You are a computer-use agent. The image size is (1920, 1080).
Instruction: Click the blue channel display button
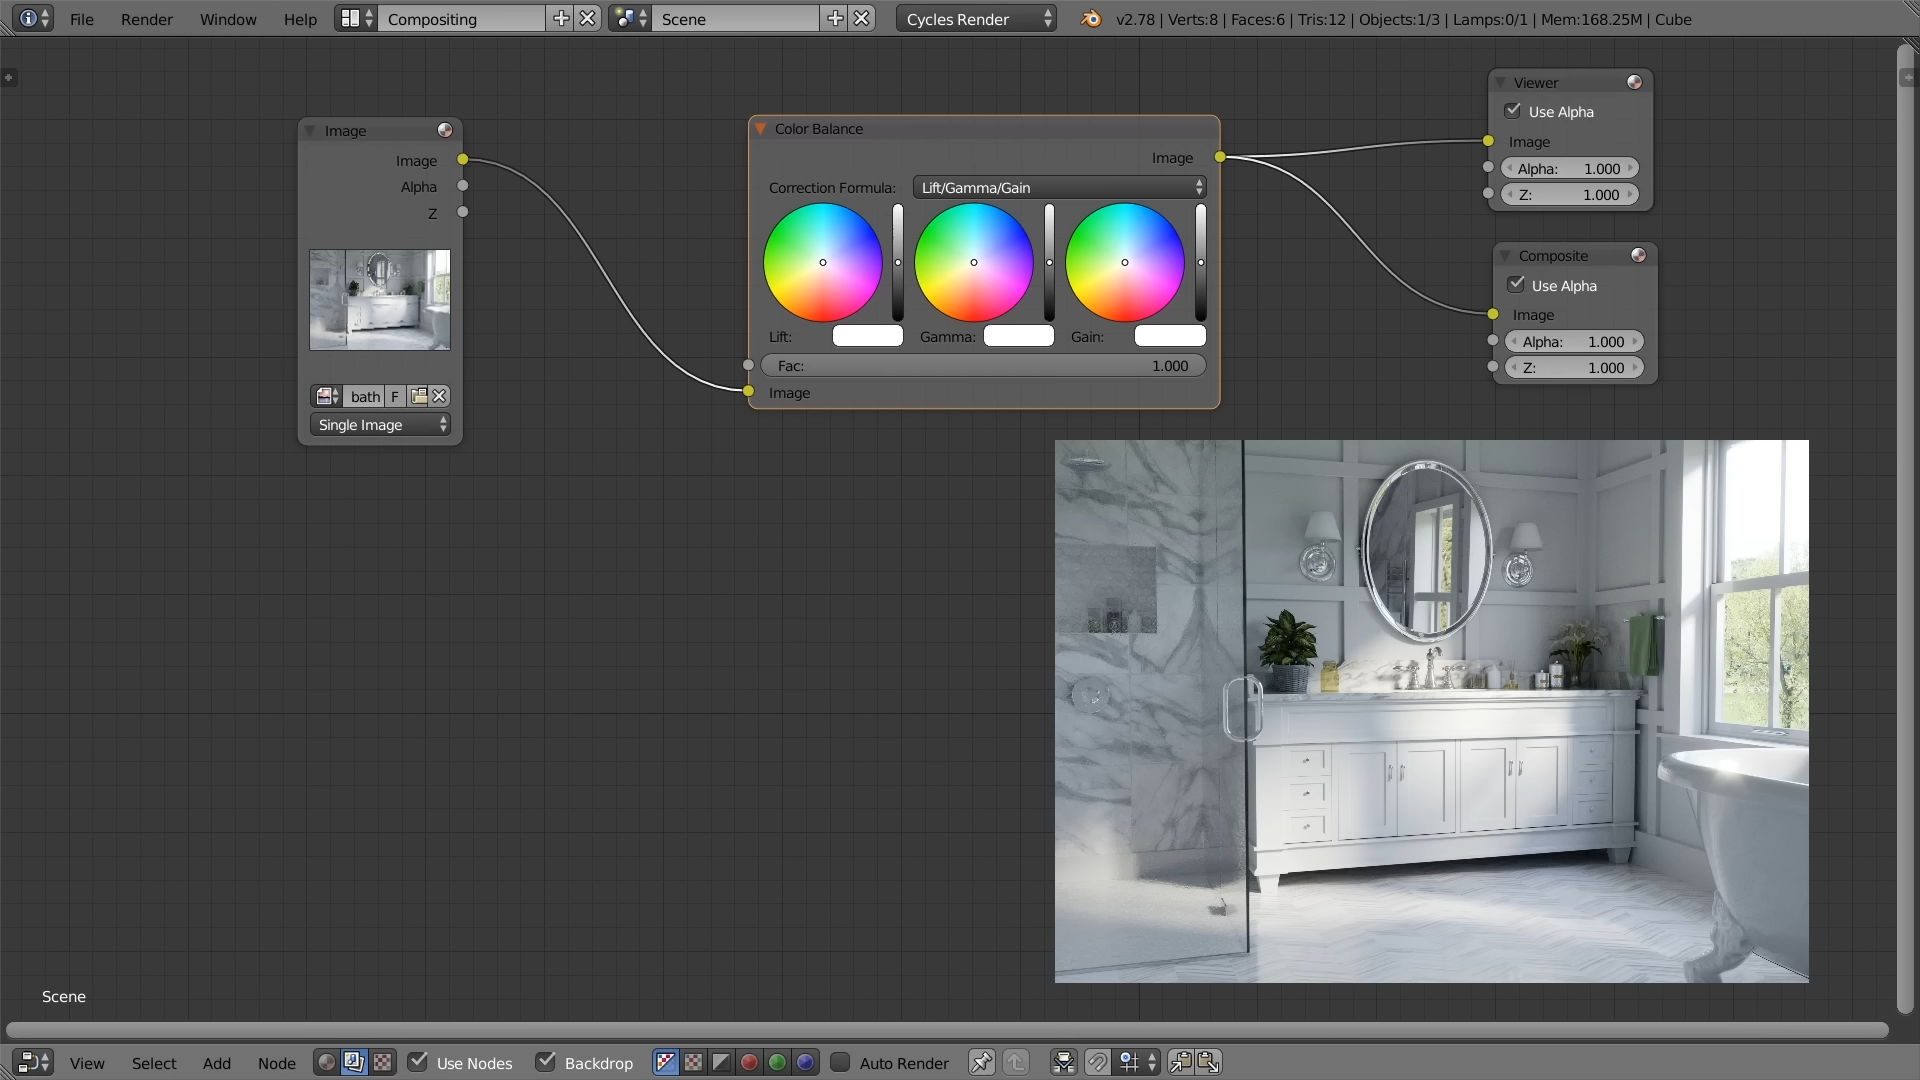pos(805,1062)
